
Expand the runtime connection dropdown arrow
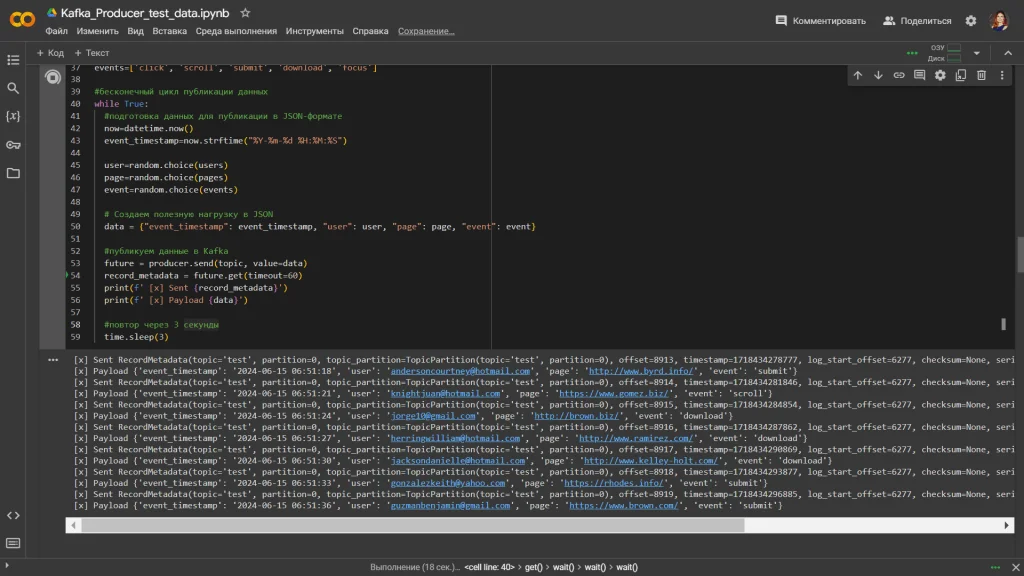click(x=977, y=54)
